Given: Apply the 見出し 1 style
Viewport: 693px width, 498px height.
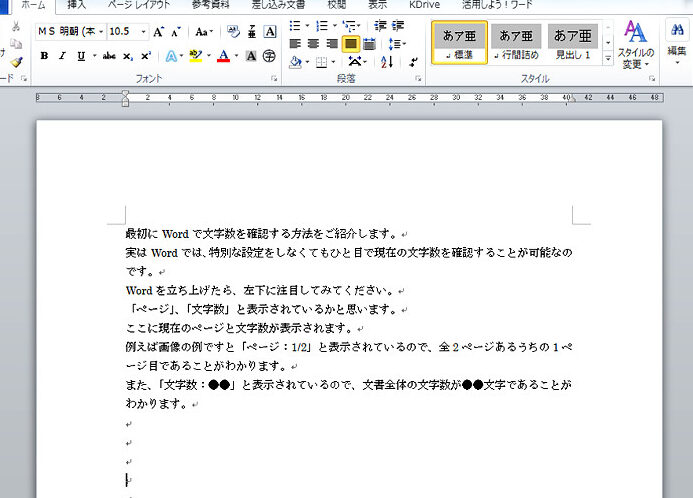Looking at the screenshot, I should (x=572, y=44).
